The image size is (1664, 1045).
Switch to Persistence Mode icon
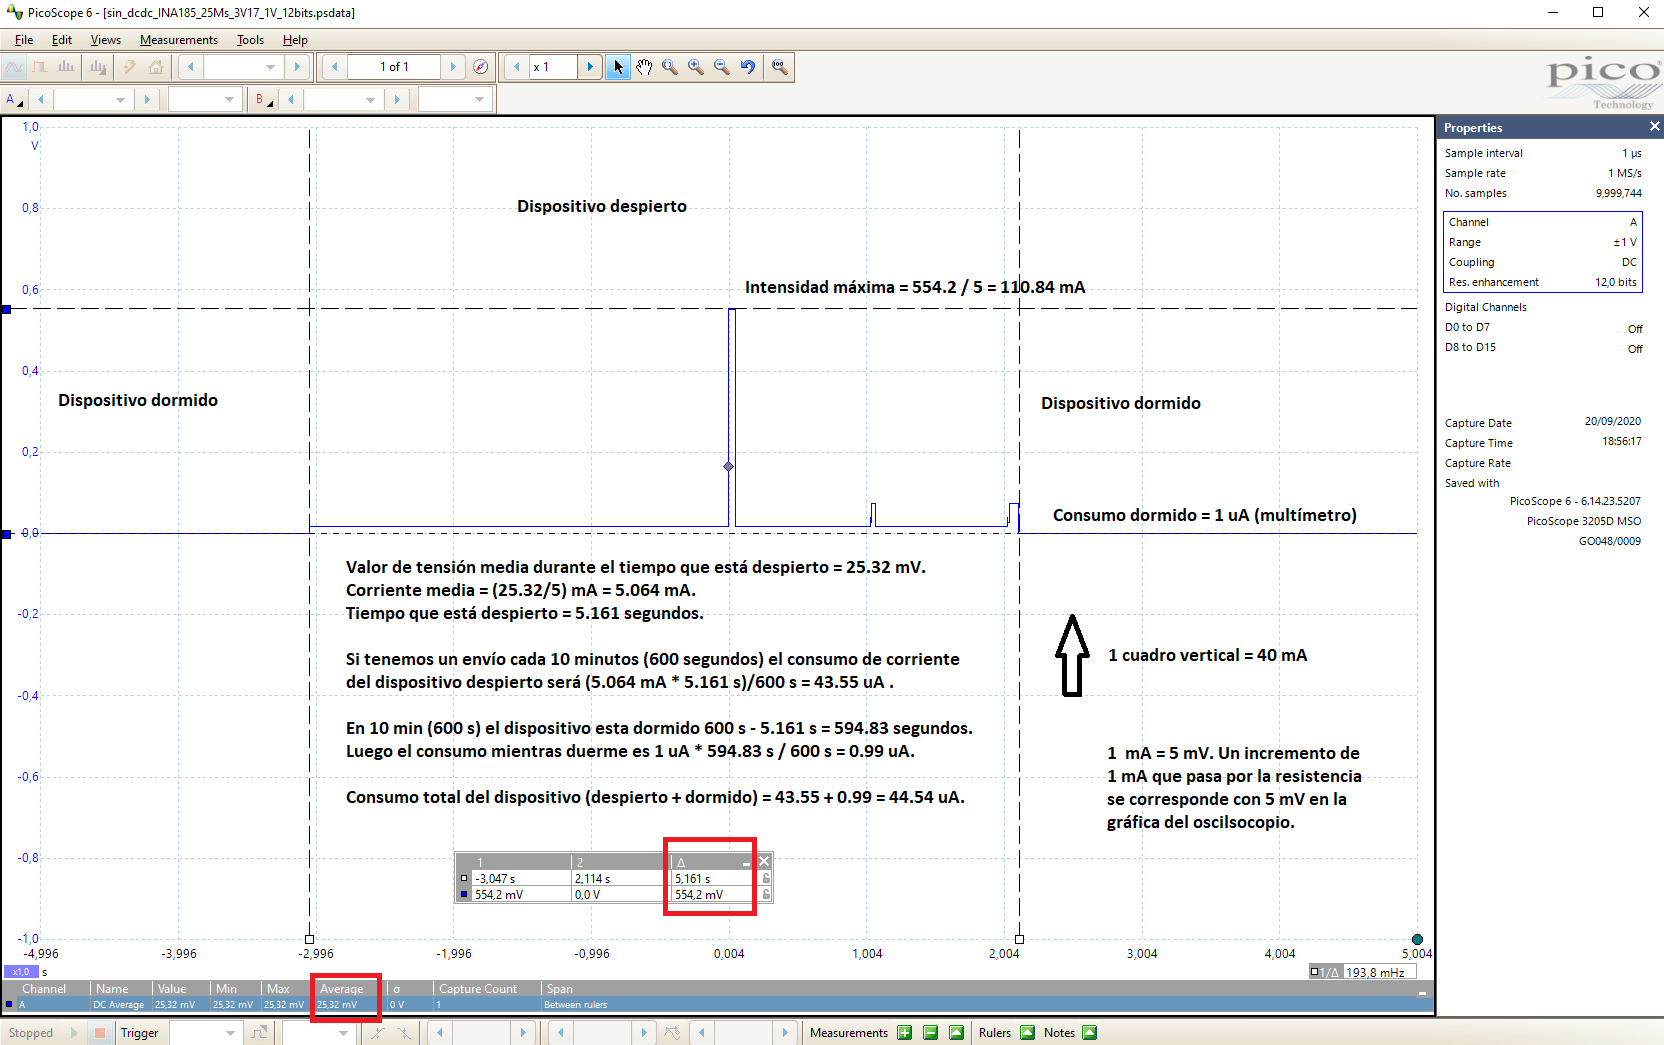coord(40,67)
